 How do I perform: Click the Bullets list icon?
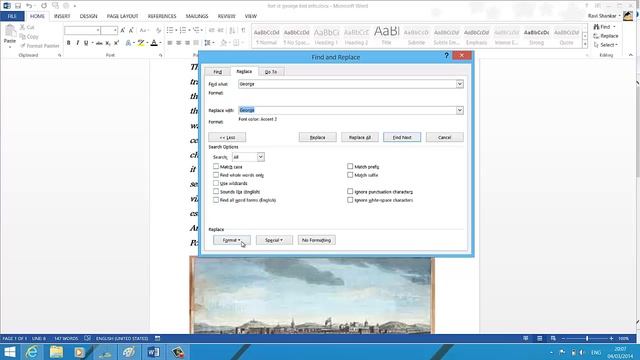tap(170, 31)
